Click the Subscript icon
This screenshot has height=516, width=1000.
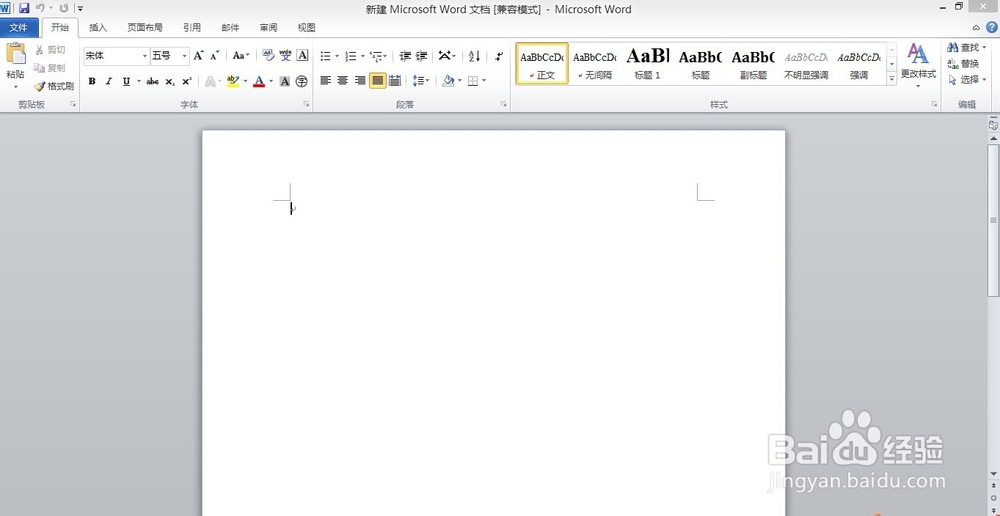[170, 81]
